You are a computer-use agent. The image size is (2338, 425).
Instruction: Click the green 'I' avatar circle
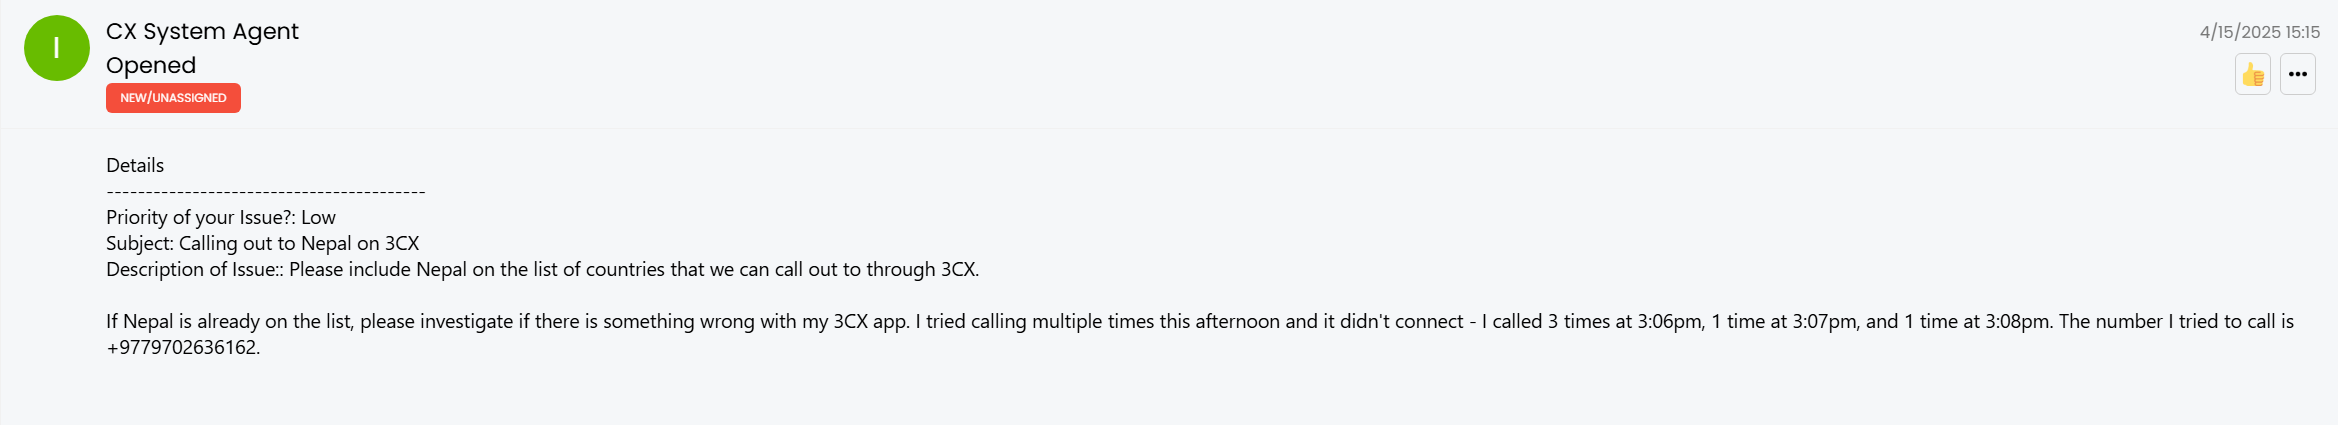click(x=57, y=48)
